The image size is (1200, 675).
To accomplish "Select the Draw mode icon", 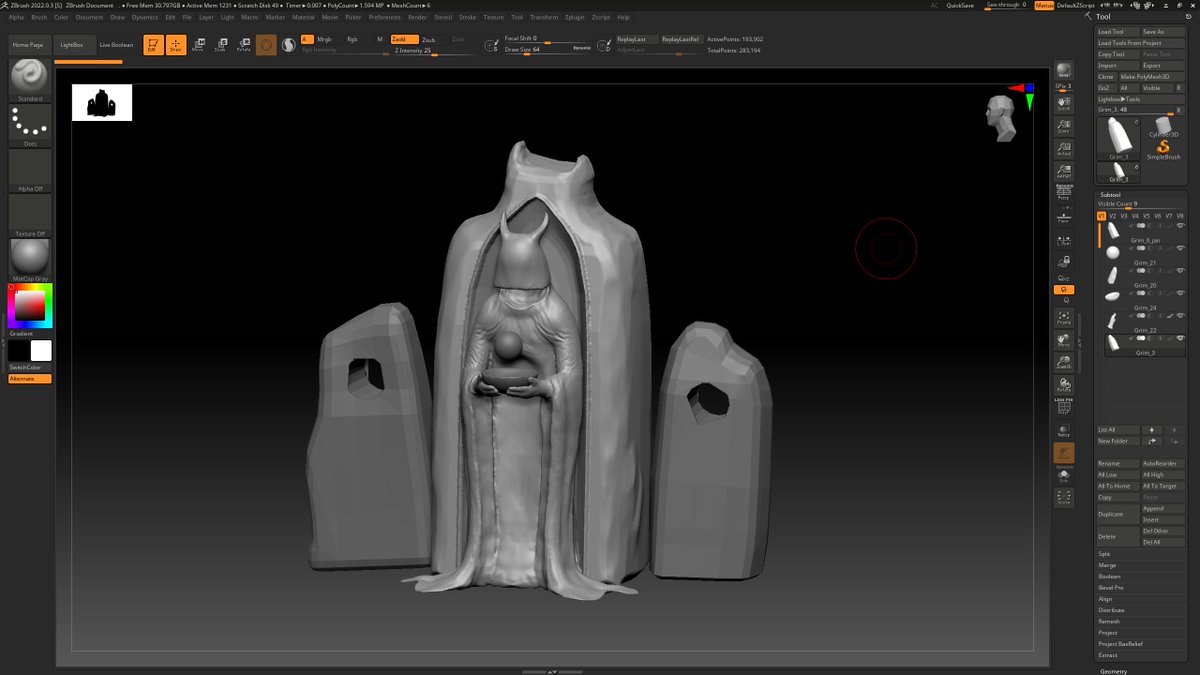I will tap(176, 45).
